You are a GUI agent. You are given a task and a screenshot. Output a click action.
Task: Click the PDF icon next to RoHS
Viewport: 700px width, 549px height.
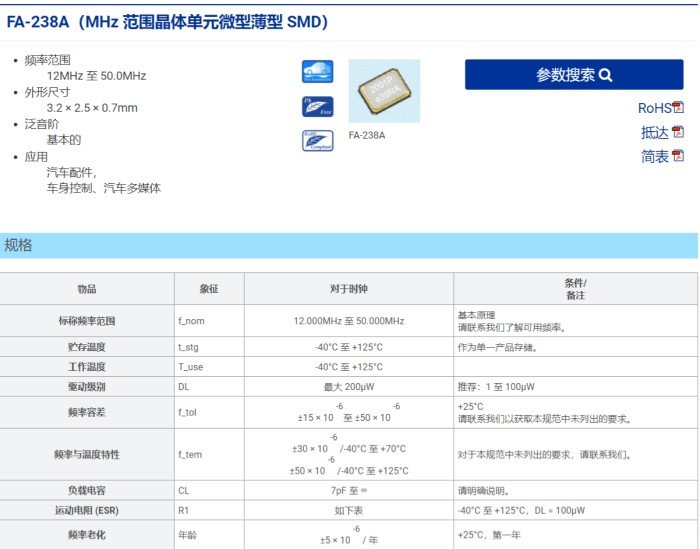point(678,108)
